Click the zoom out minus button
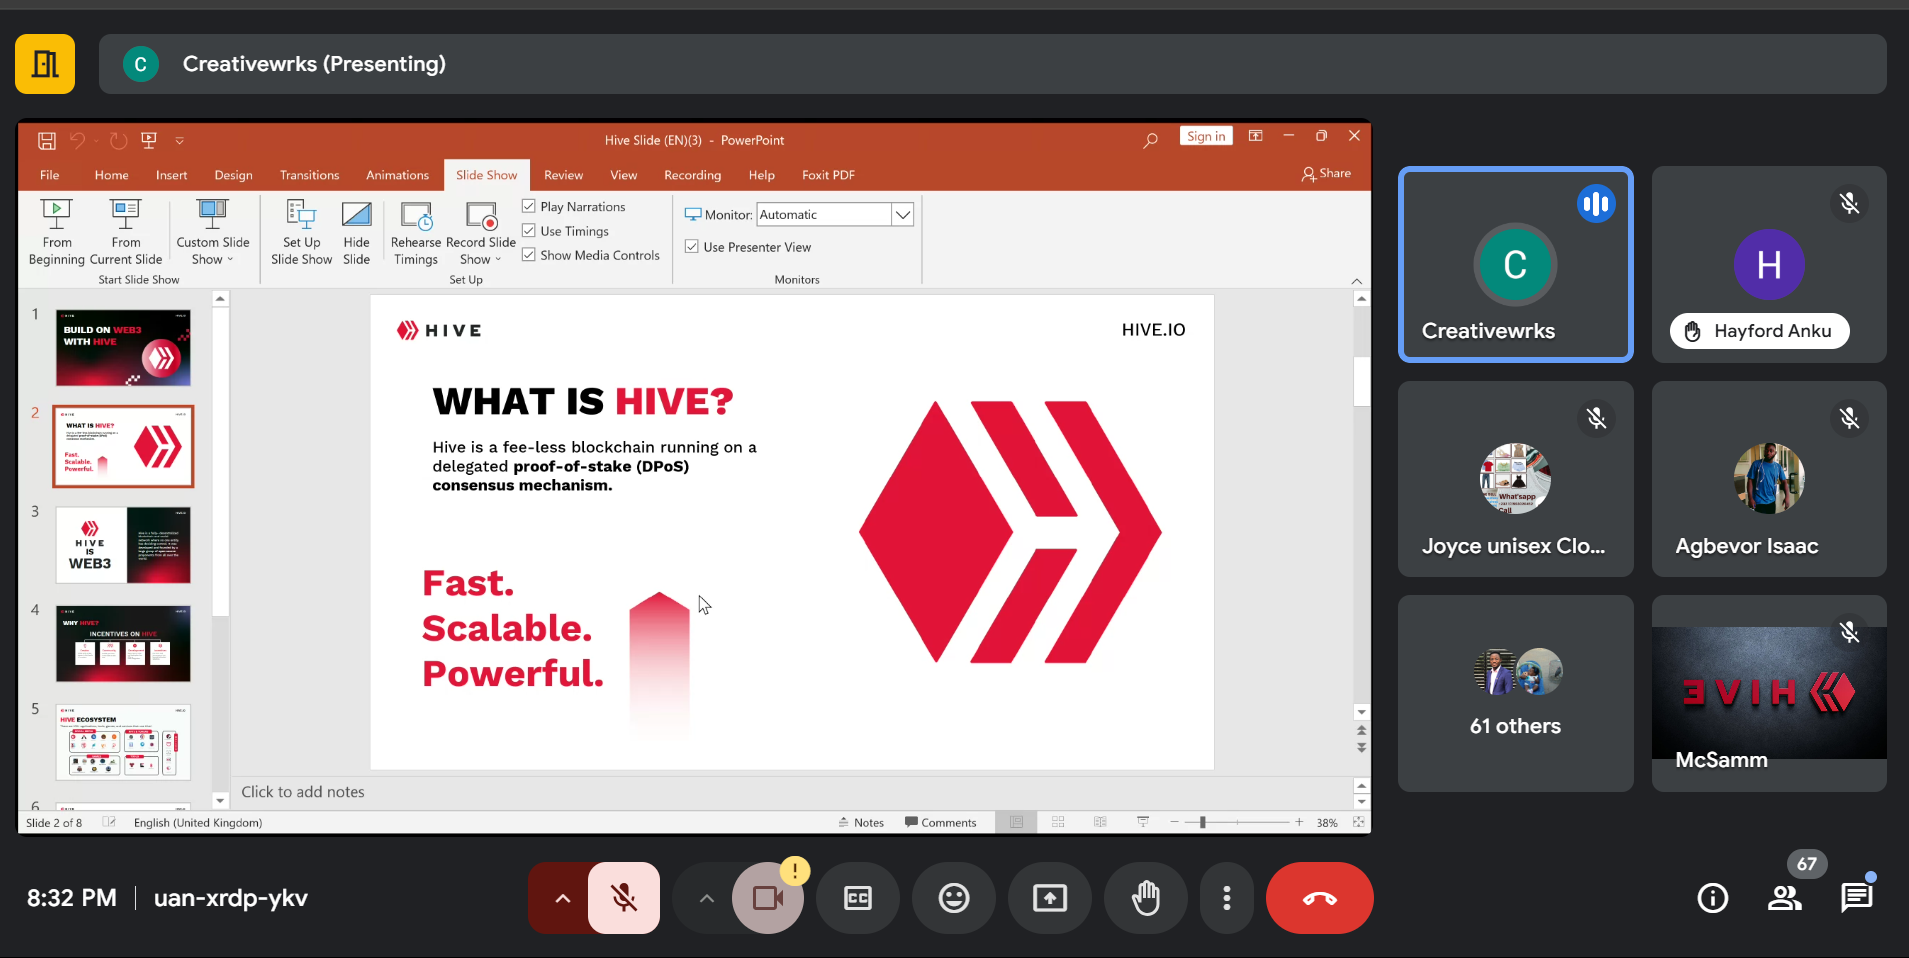 click(1174, 822)
